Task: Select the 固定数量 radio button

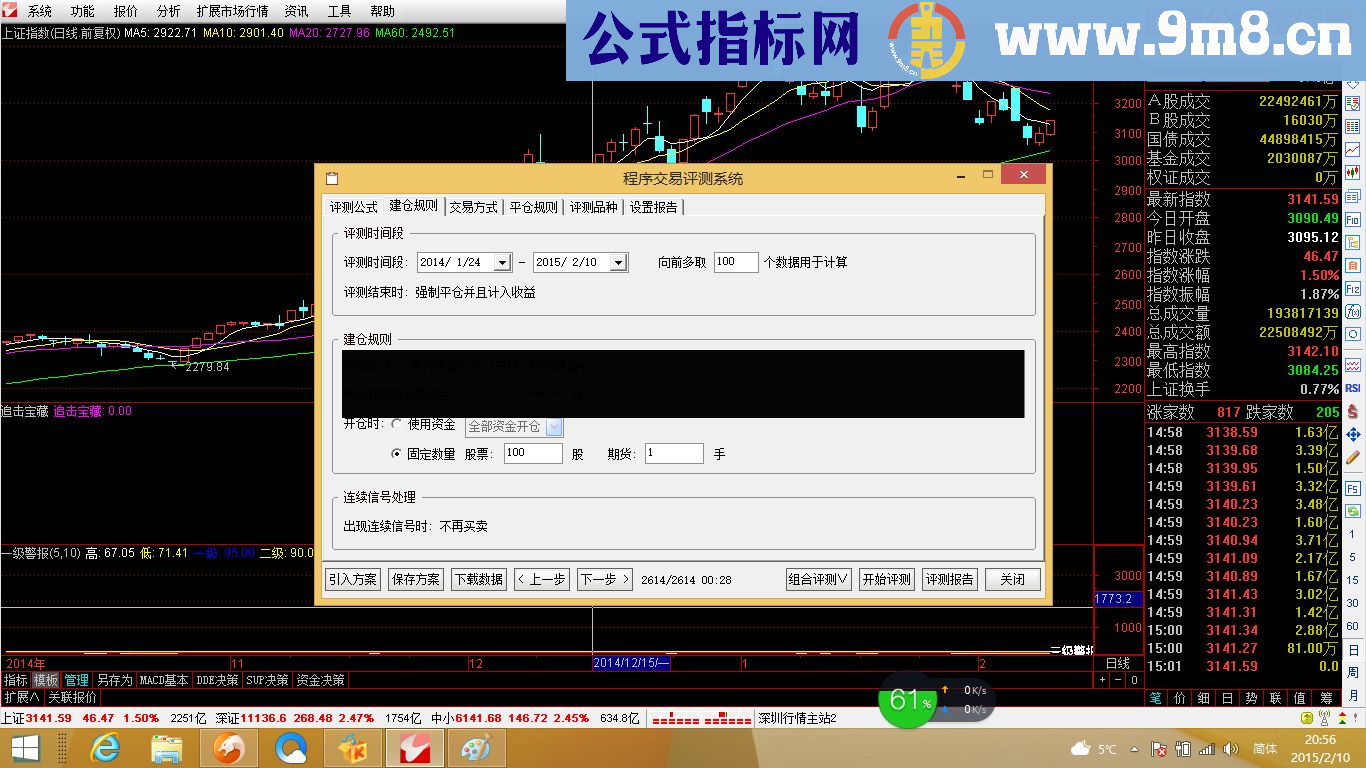Action: [x=397, y=454]
